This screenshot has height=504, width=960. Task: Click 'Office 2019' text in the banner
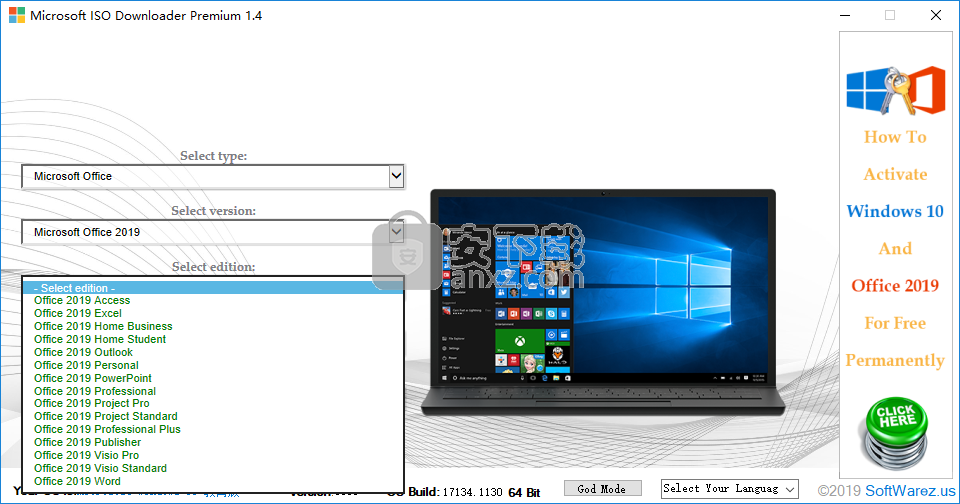[x=895, y=285]
